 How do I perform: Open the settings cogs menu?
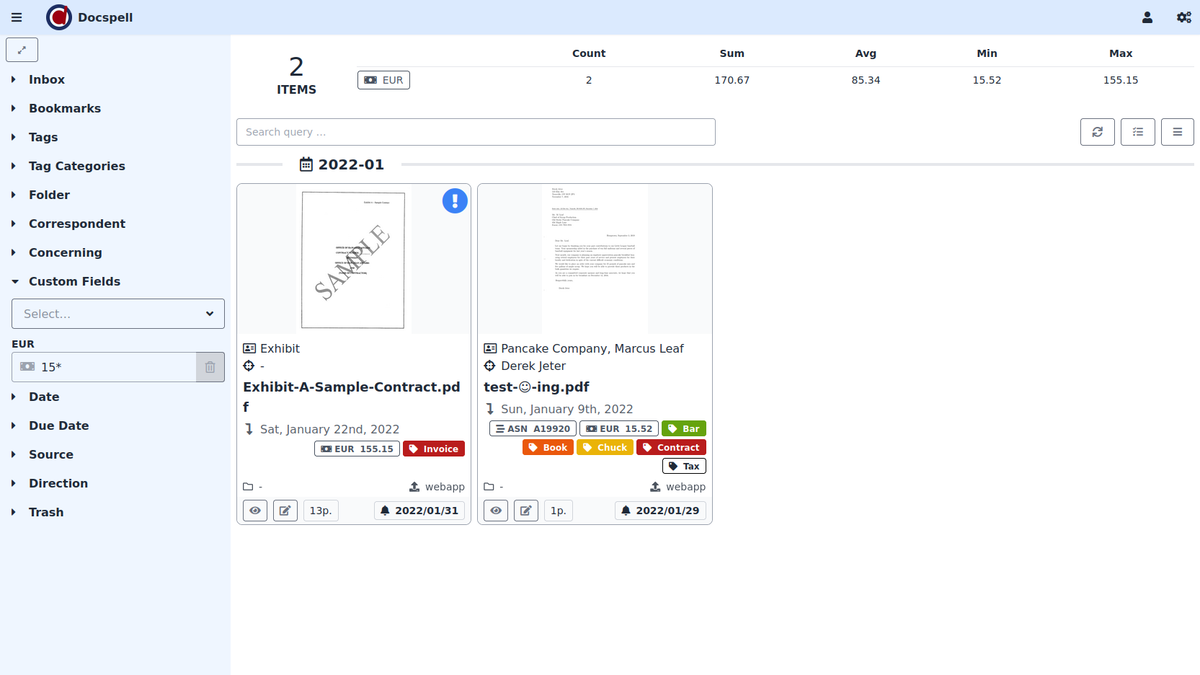click(x=1183, y=17)
